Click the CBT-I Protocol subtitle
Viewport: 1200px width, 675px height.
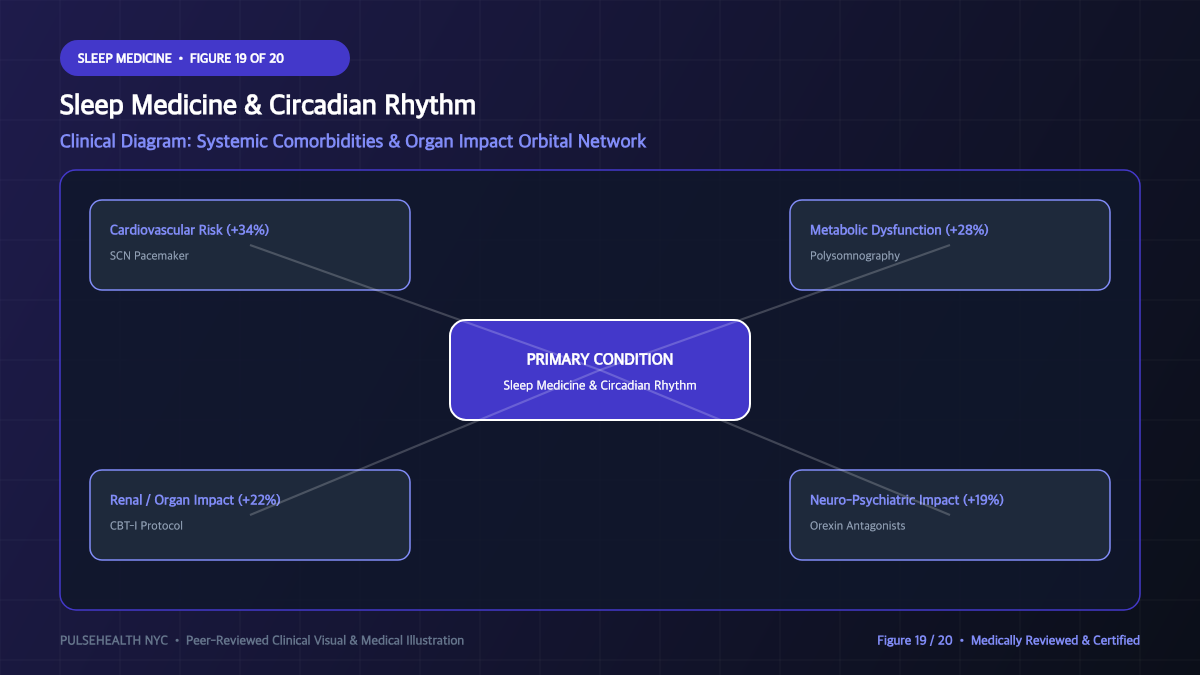[146, 526]
